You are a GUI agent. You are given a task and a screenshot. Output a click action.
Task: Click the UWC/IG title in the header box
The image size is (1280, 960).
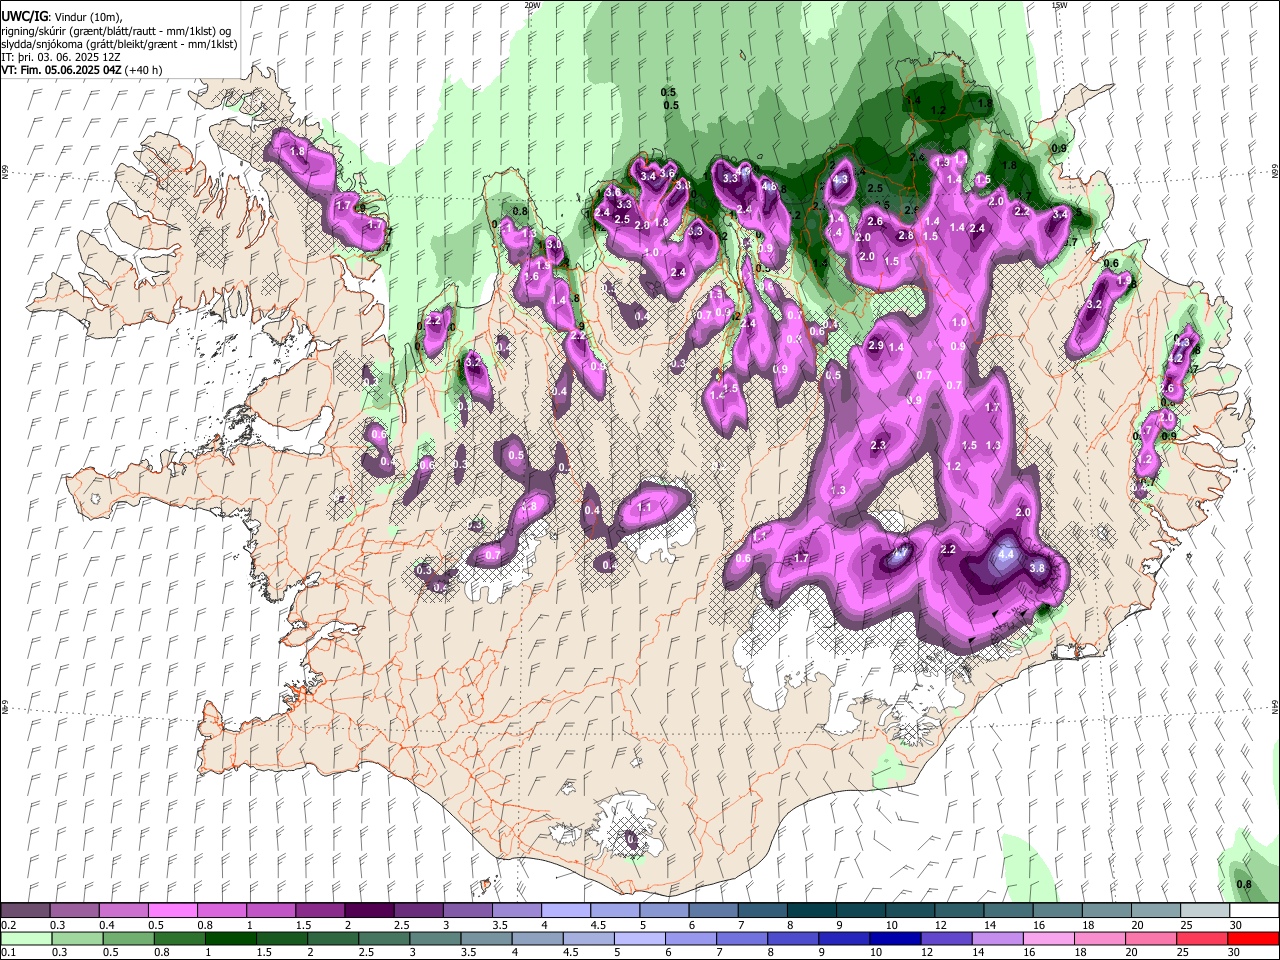[24, 17]
